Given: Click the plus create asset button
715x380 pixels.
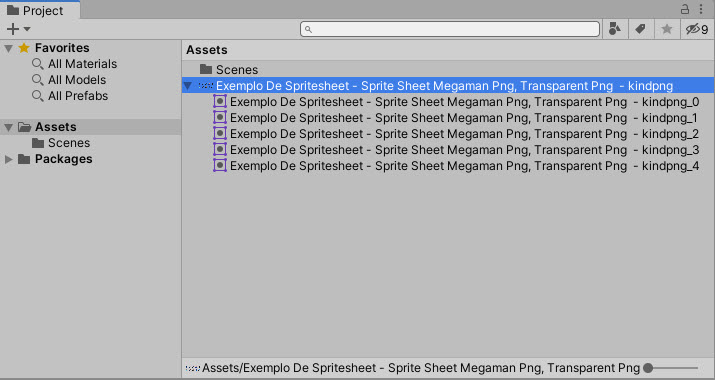Looking at the screenshot, I should (13, 29).
